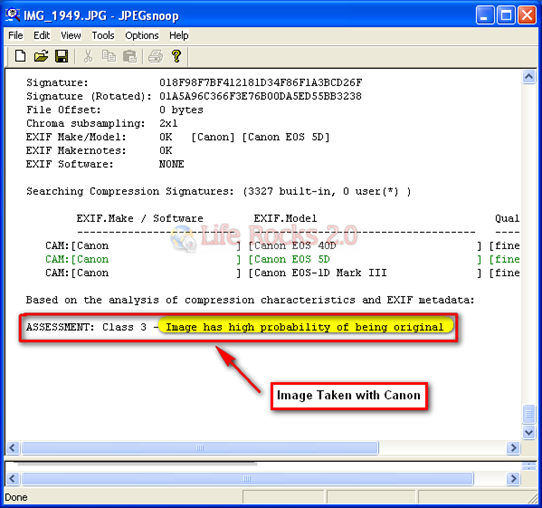Viewport: 542px width, 508px height.
Task: Open the File menu
Action: [x=16, y=35]
